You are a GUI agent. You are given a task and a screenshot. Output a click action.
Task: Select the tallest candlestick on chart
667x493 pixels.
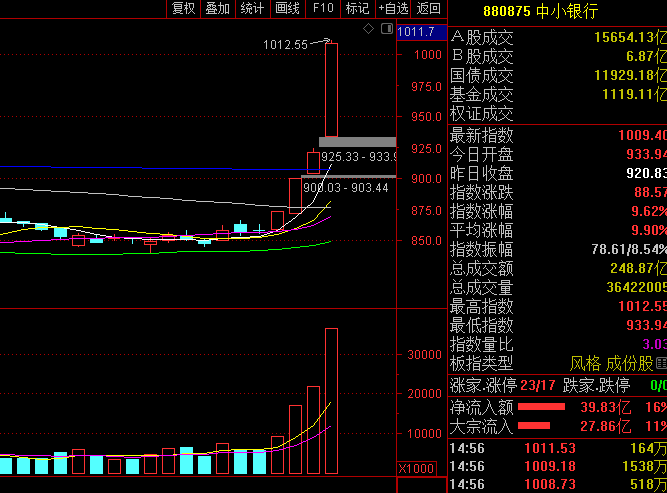click(x=331, y=90)
